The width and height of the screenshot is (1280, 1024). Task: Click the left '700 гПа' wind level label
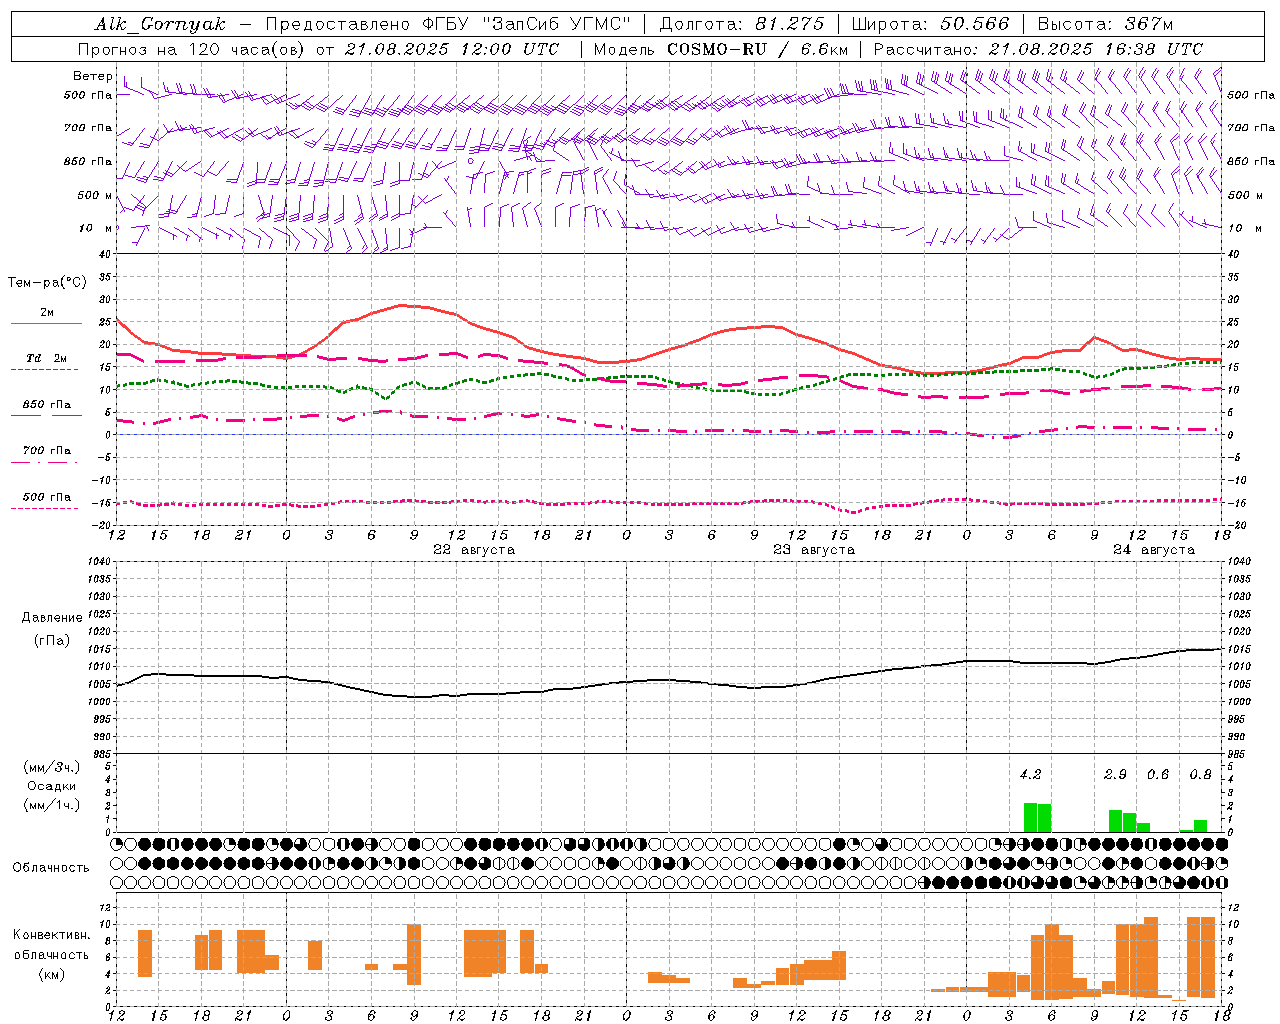tap(88, 128)
